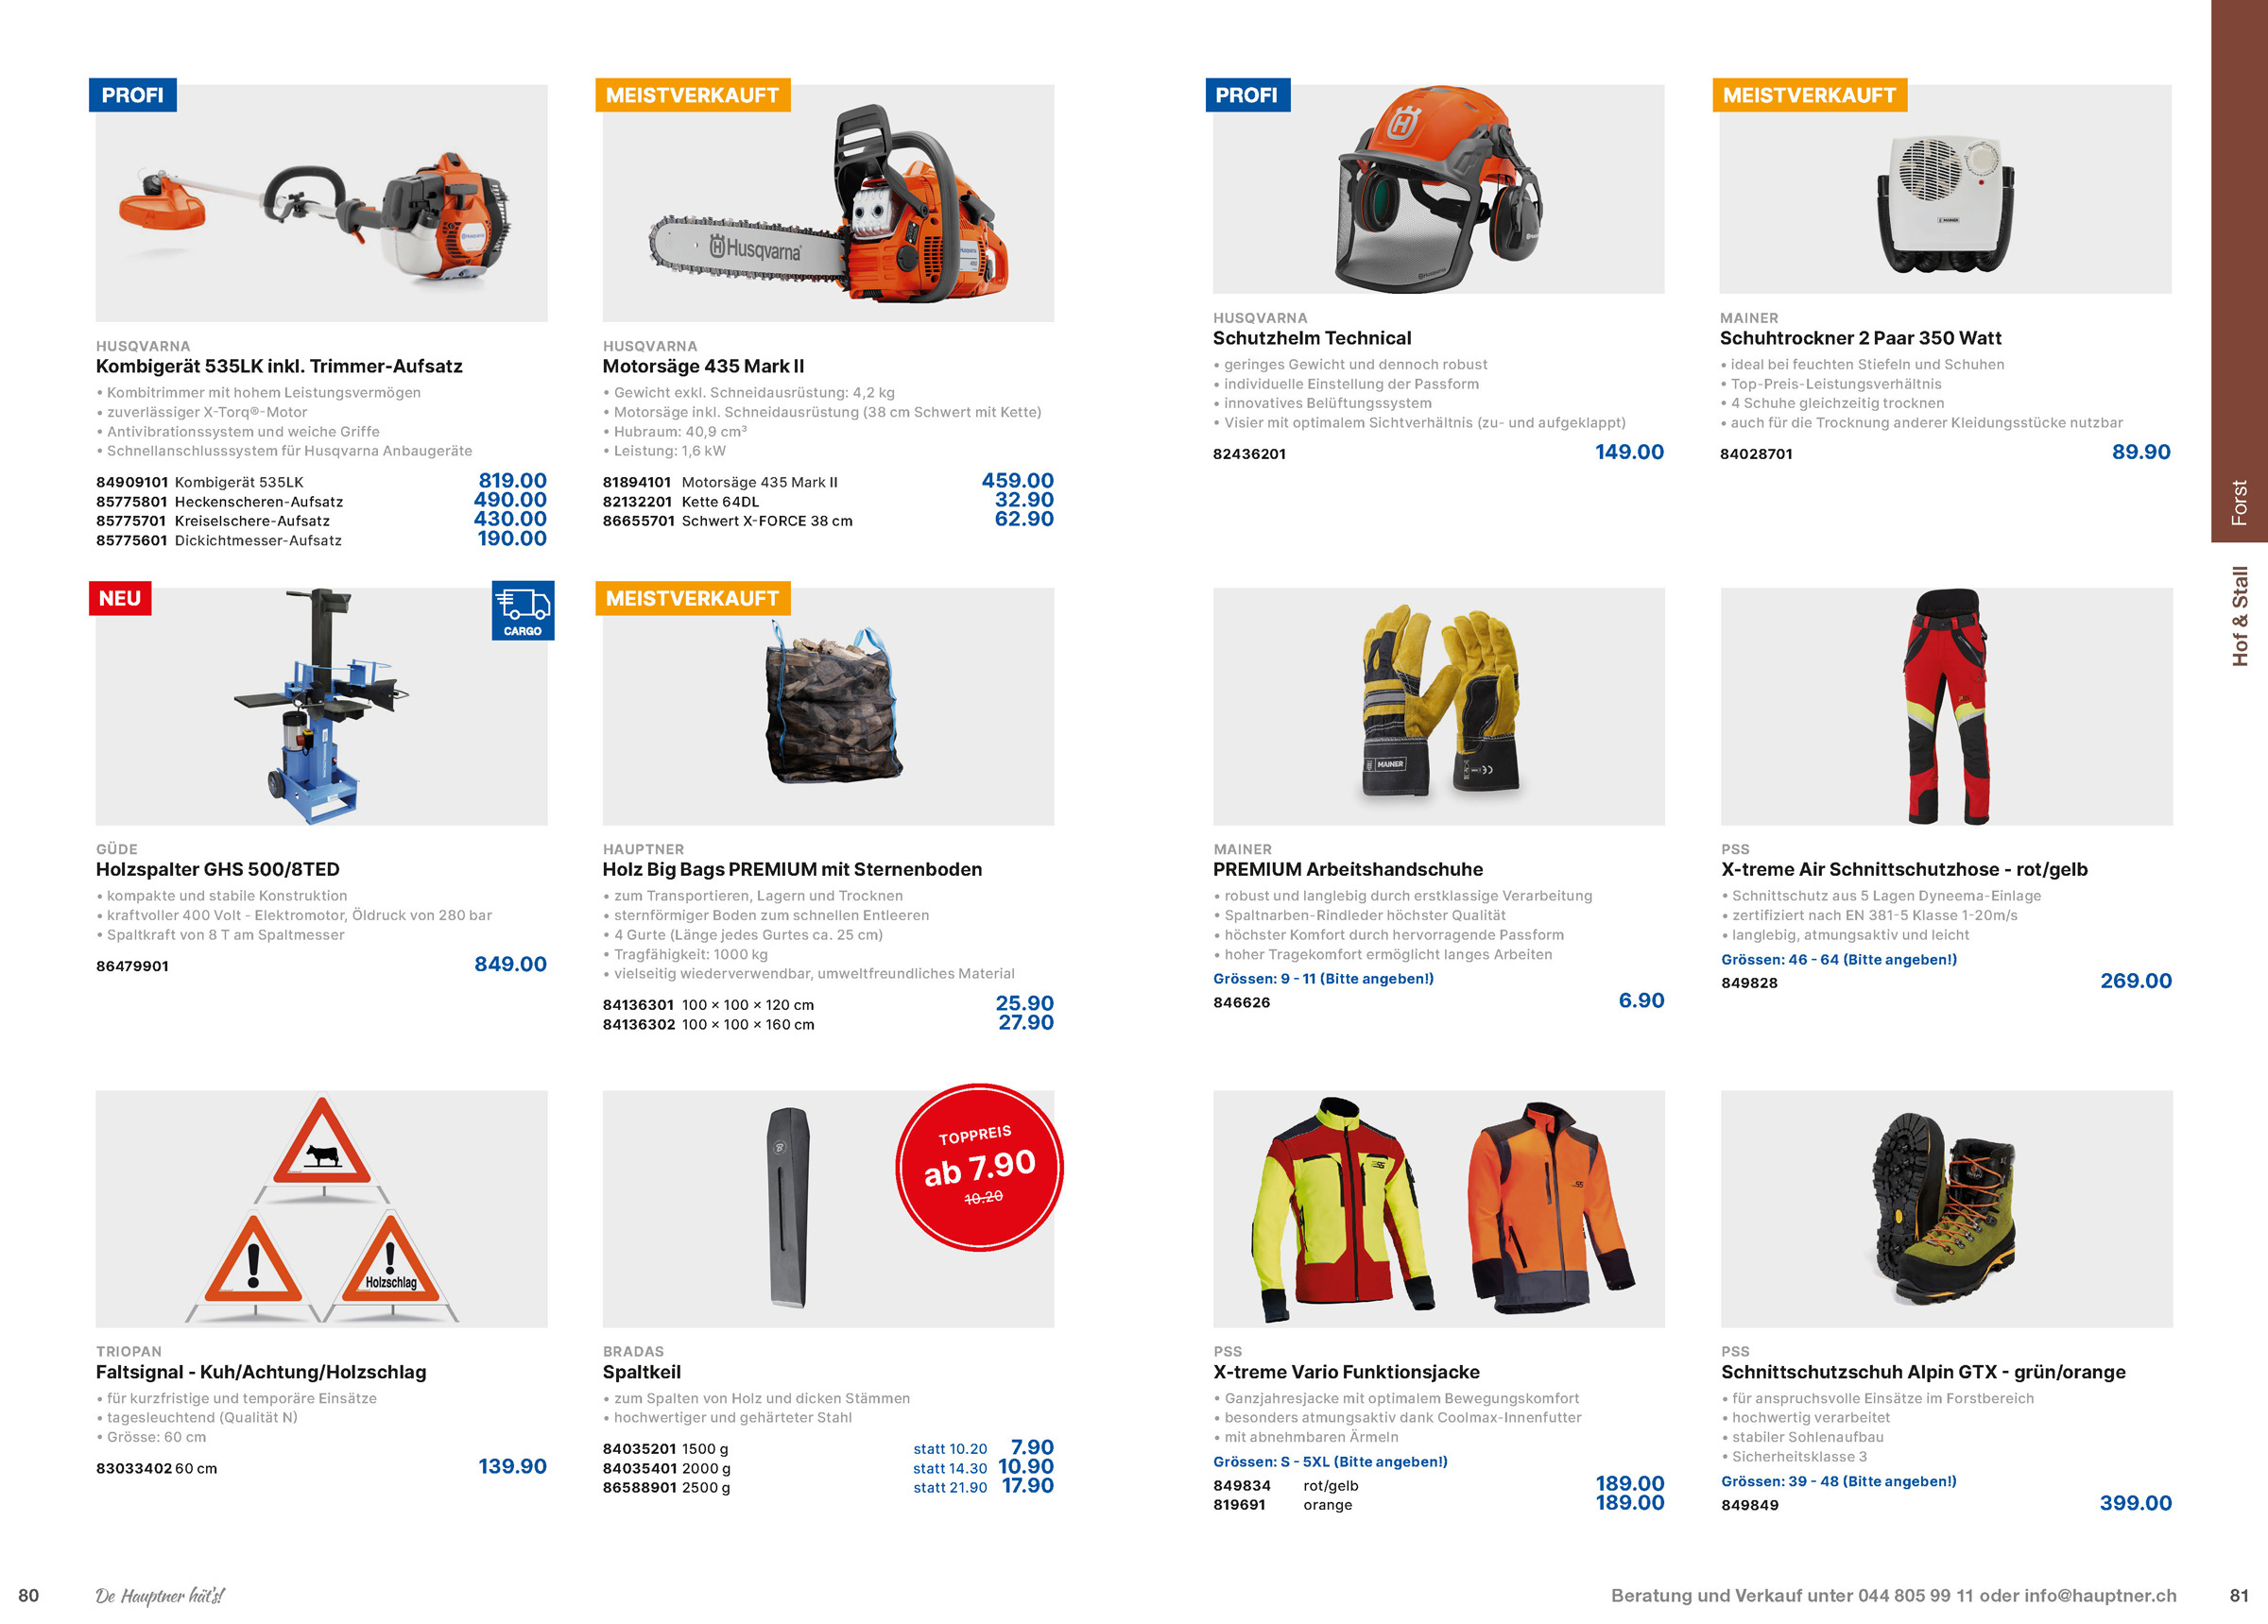Click the 399.00 price of Schnittschutzschuh
Viewport: 2268px width, 1624px height.
click(2135, 1503)
